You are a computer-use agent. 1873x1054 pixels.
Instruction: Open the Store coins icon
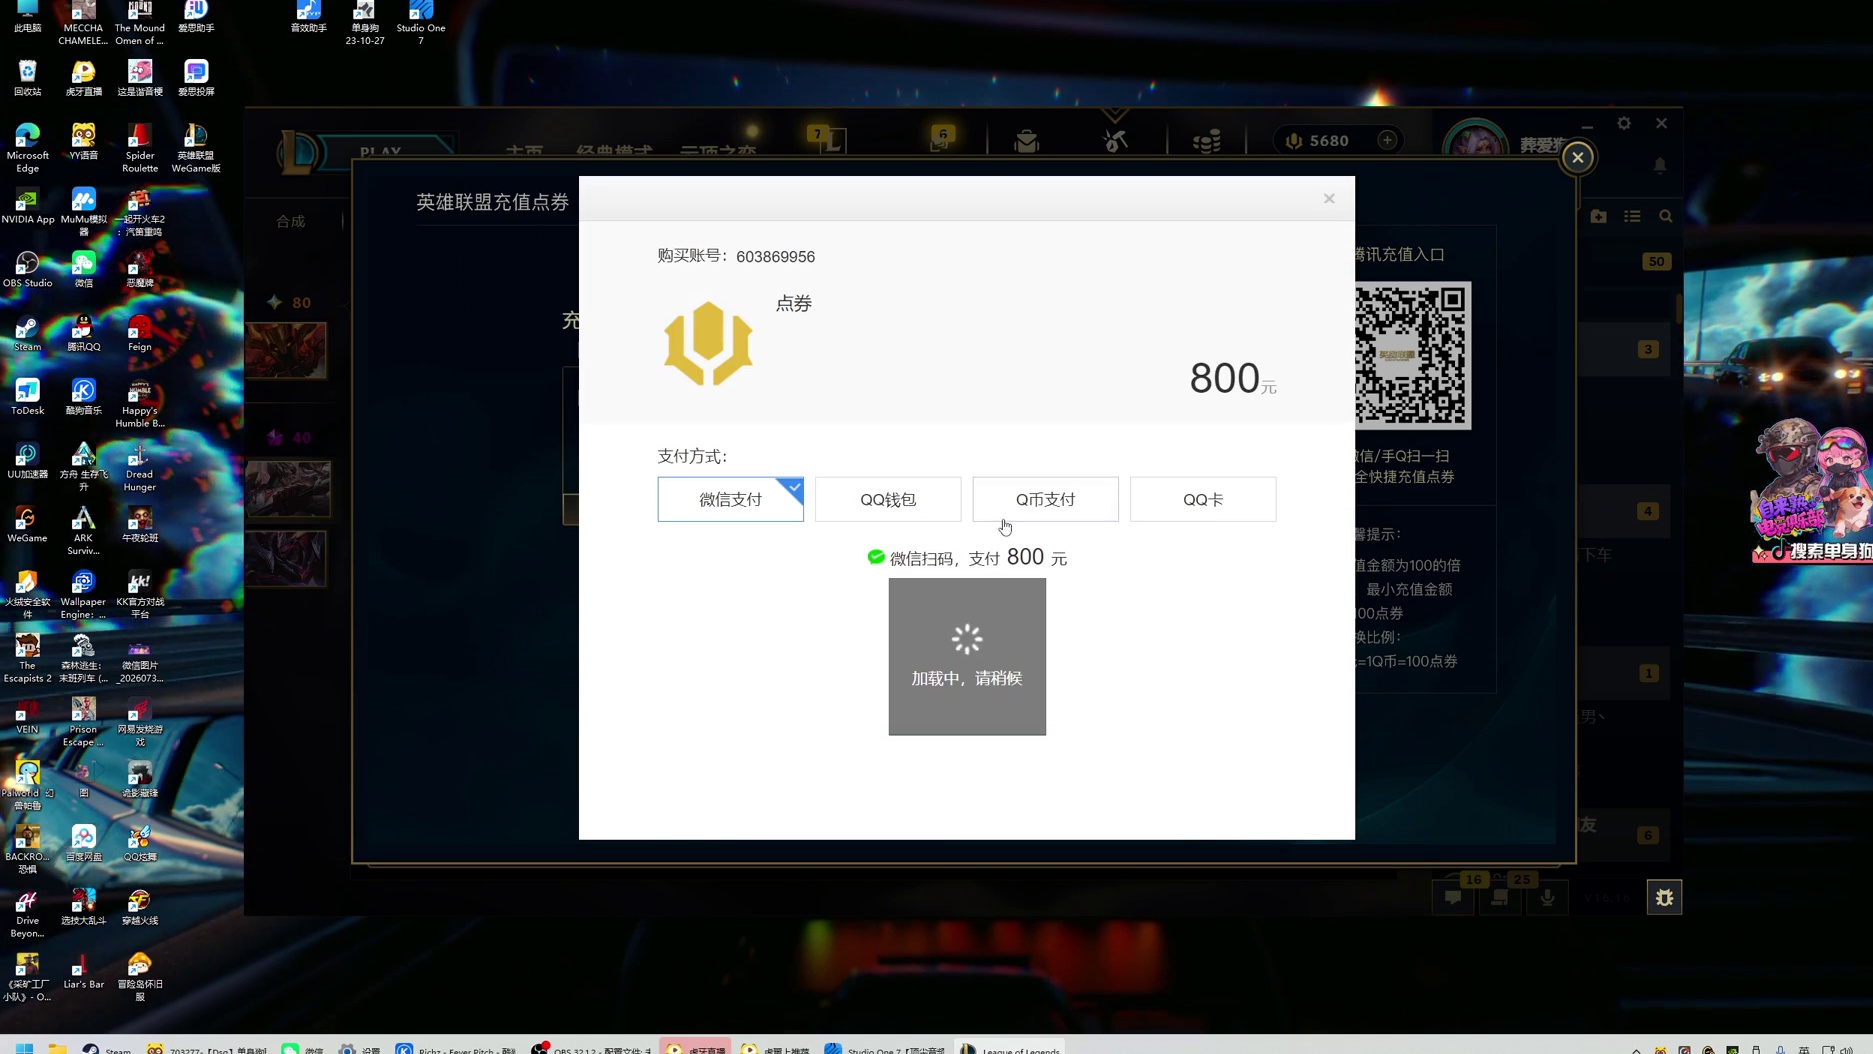(x=1206, y=142)
